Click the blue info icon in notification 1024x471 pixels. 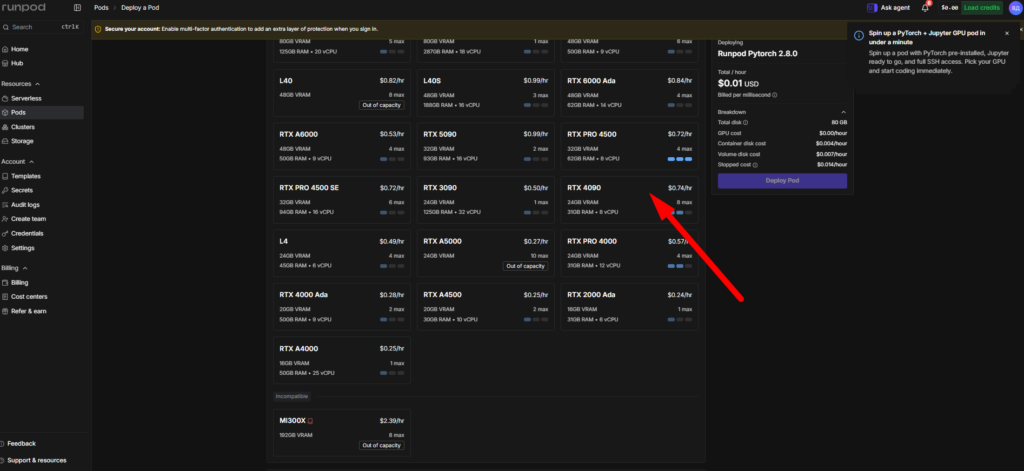[x=859, y=35]
